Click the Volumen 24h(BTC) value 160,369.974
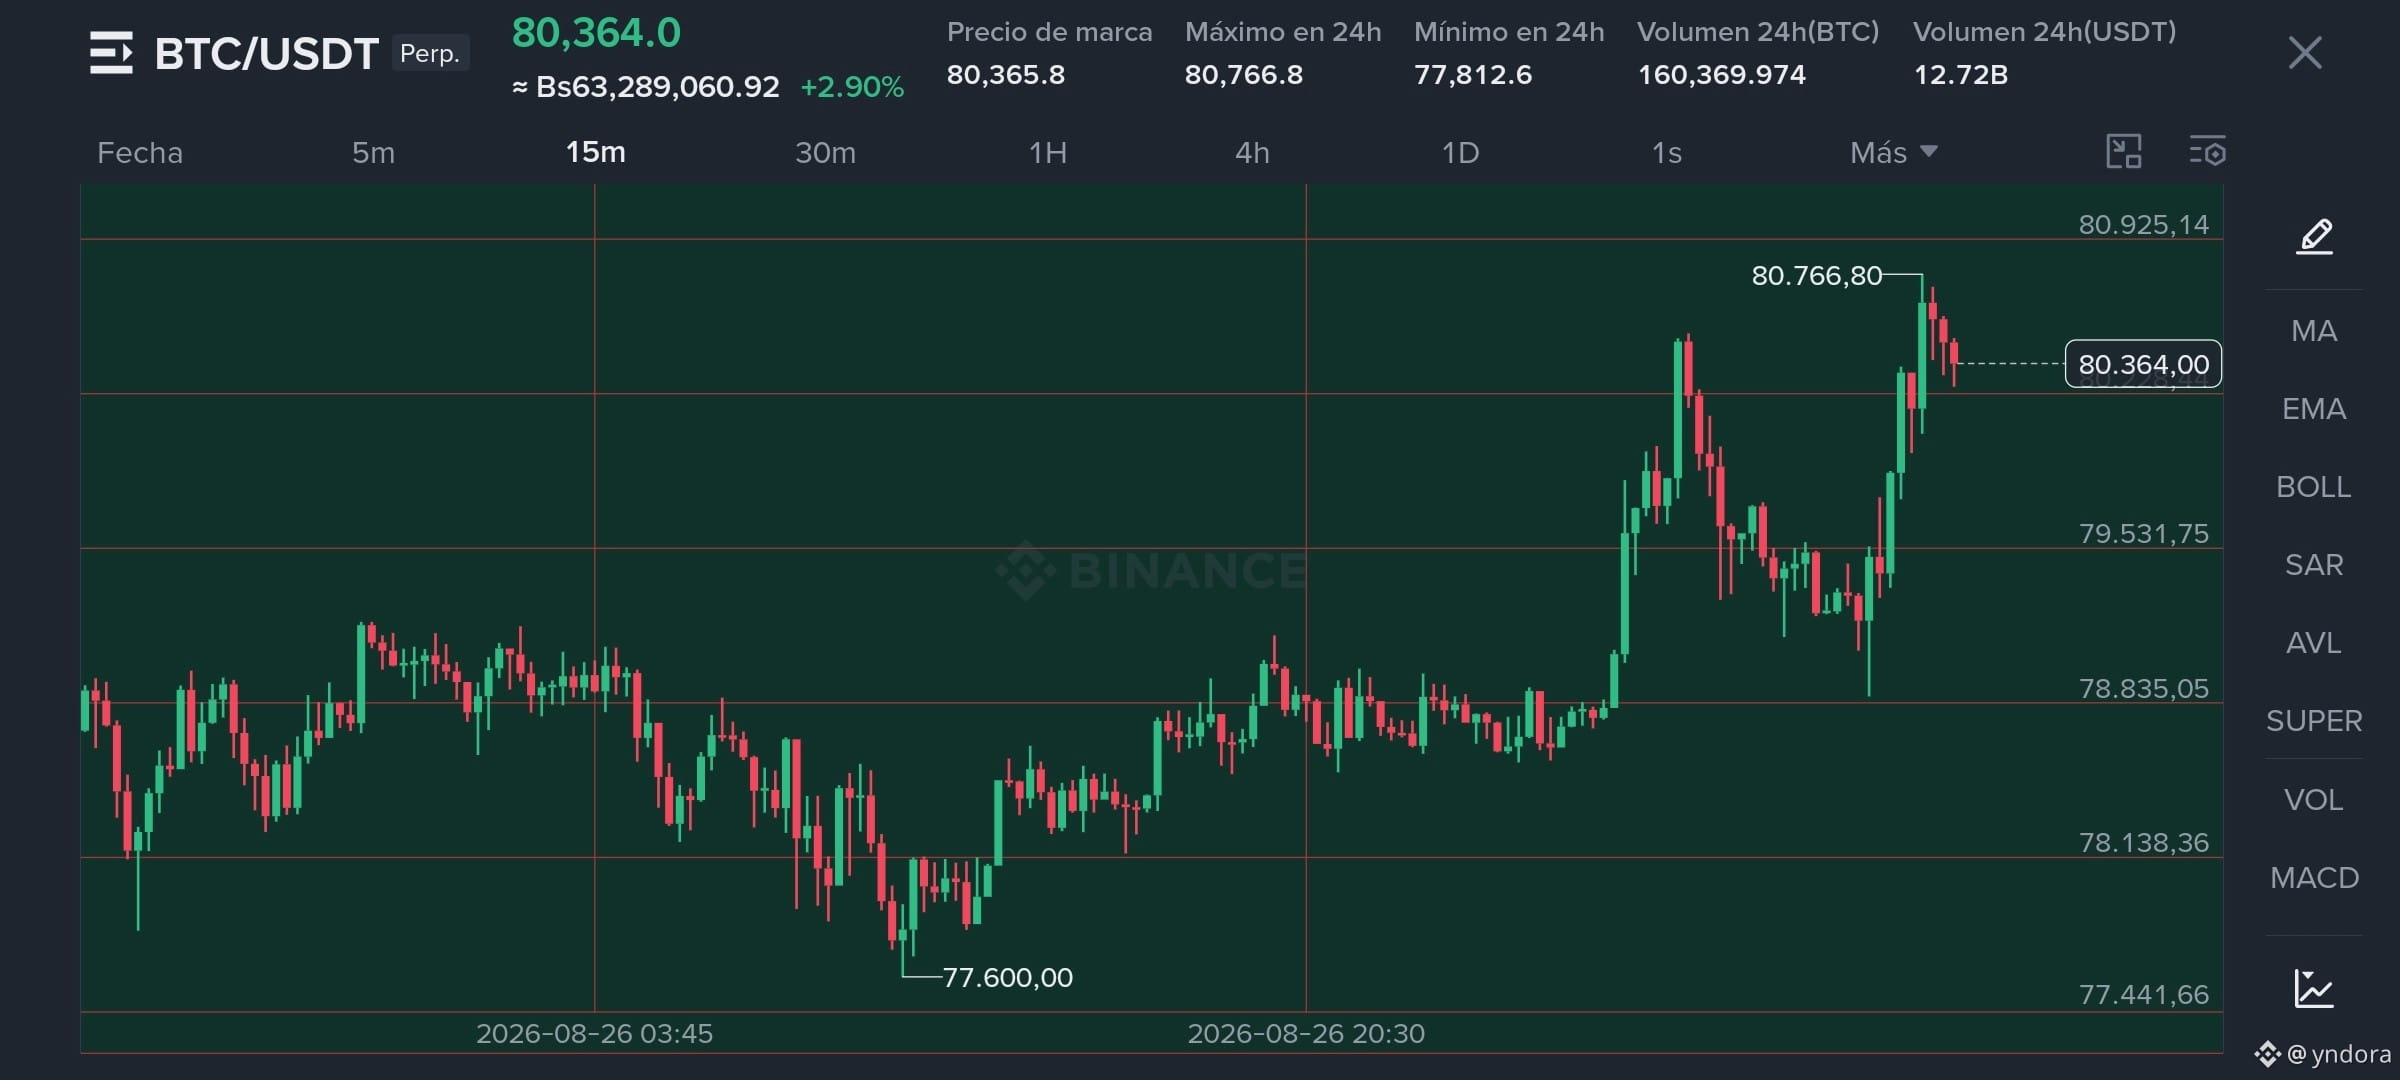The image size is (2400, 1080). click(x=1721, y=75)
